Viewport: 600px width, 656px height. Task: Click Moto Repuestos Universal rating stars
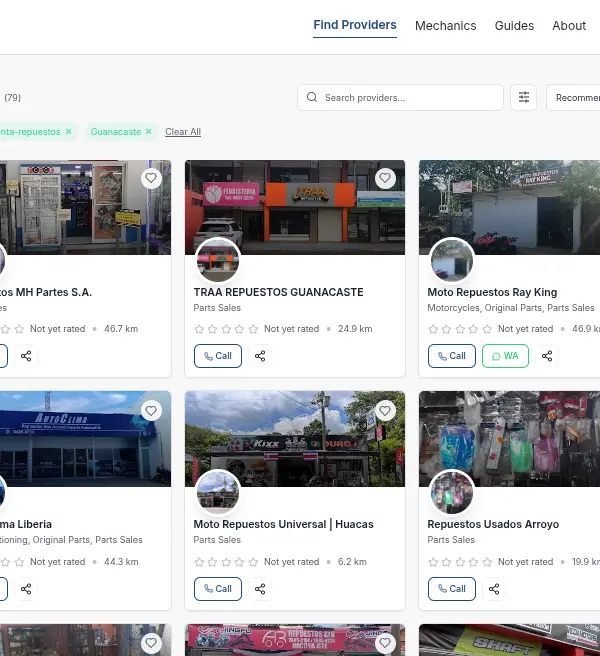(x=226, y=562)
